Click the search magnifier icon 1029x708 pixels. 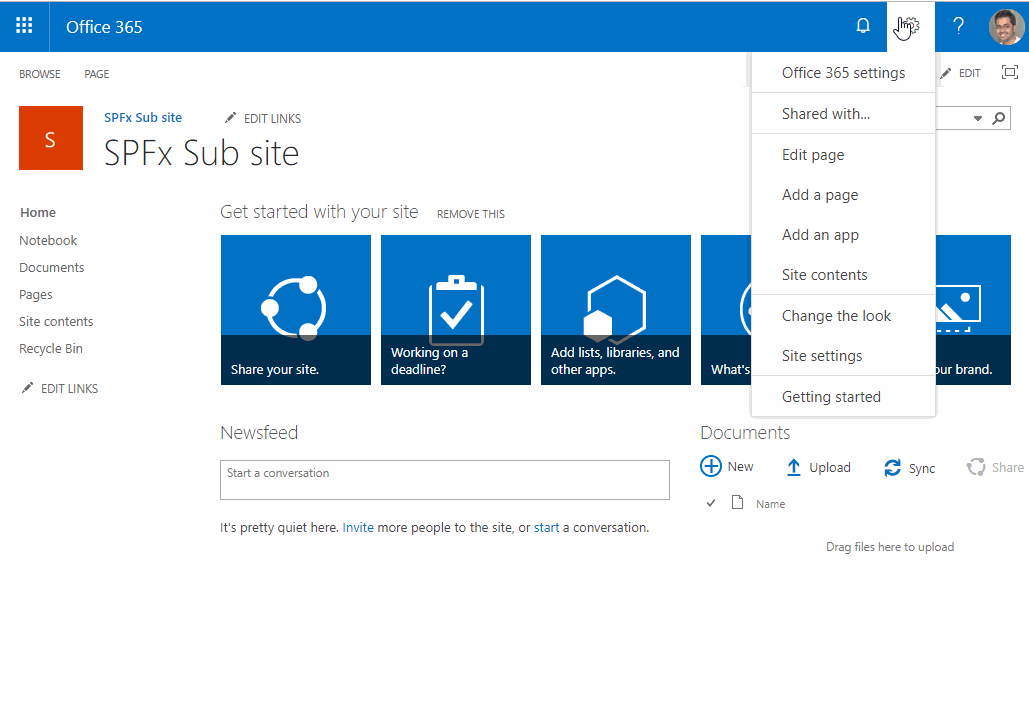pos(999,118)
